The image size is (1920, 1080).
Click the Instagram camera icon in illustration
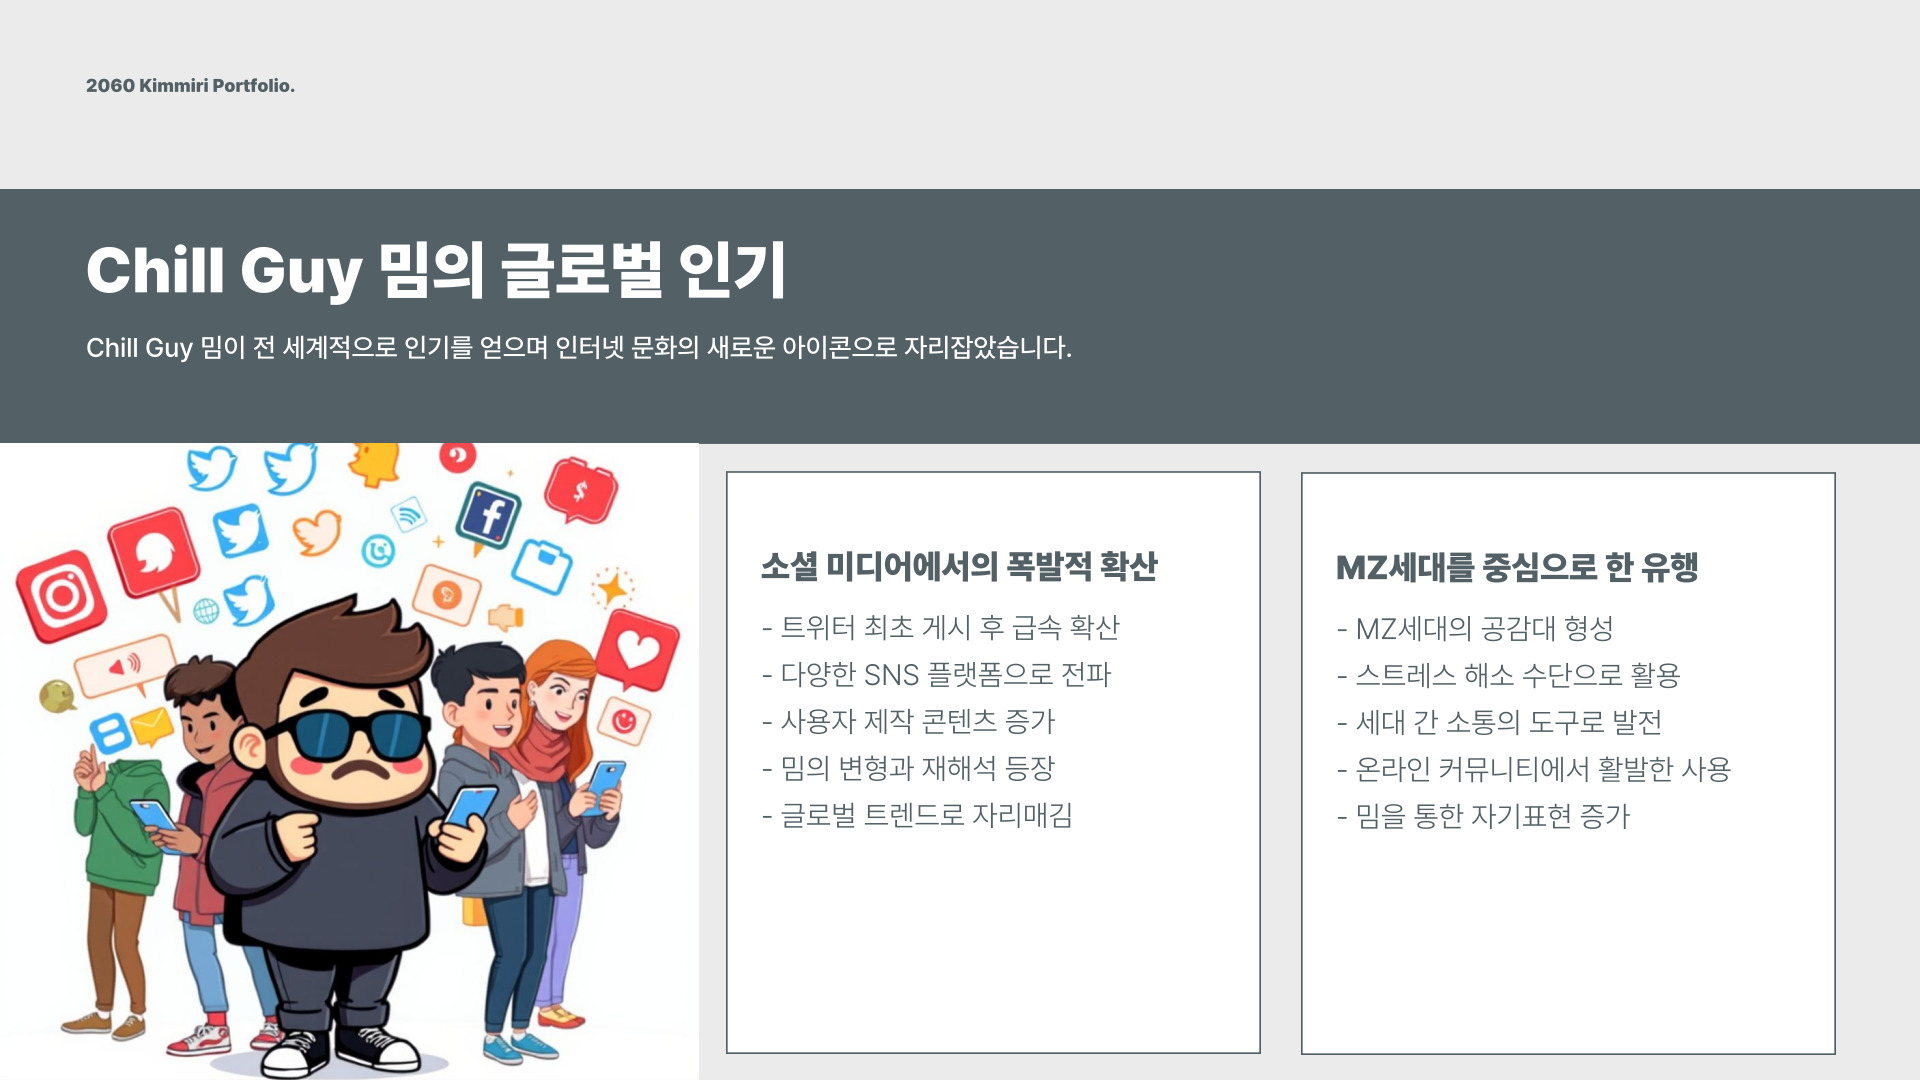(x=62, y=596)
